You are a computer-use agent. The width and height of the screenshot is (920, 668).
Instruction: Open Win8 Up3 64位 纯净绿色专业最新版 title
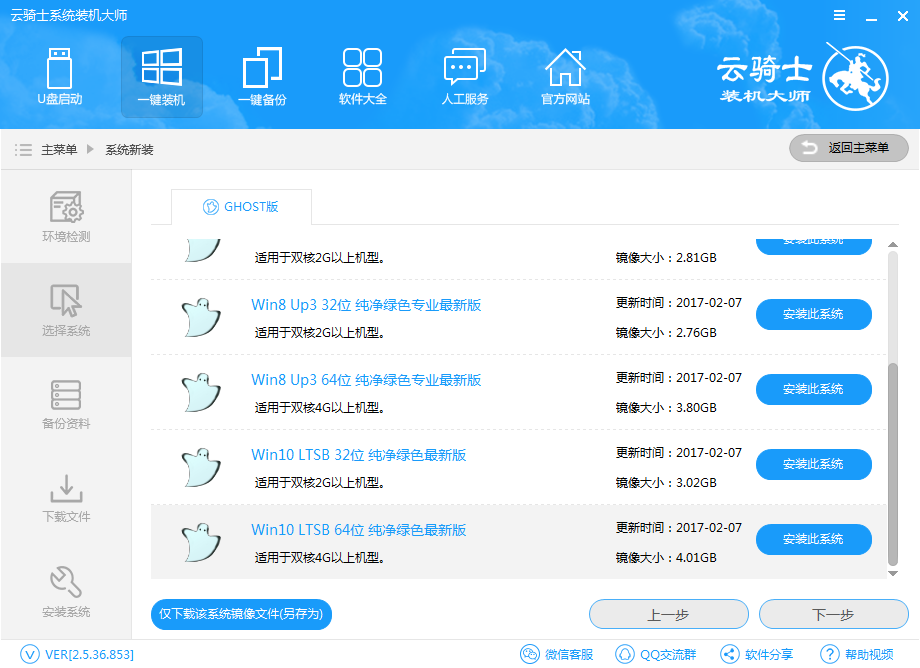[366, 380]
